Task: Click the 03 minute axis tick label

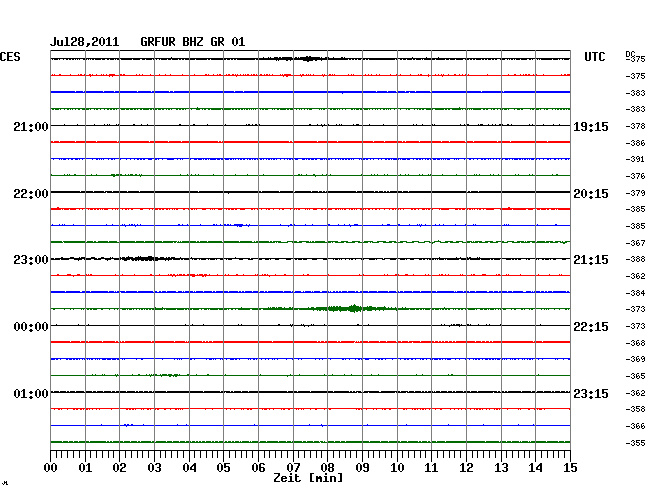Action: click(154, 468)
